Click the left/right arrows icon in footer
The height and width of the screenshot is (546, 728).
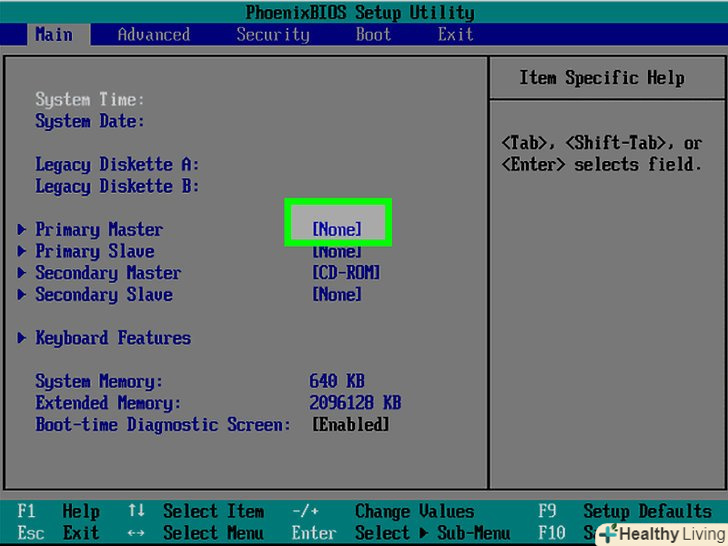click(136, 533)
